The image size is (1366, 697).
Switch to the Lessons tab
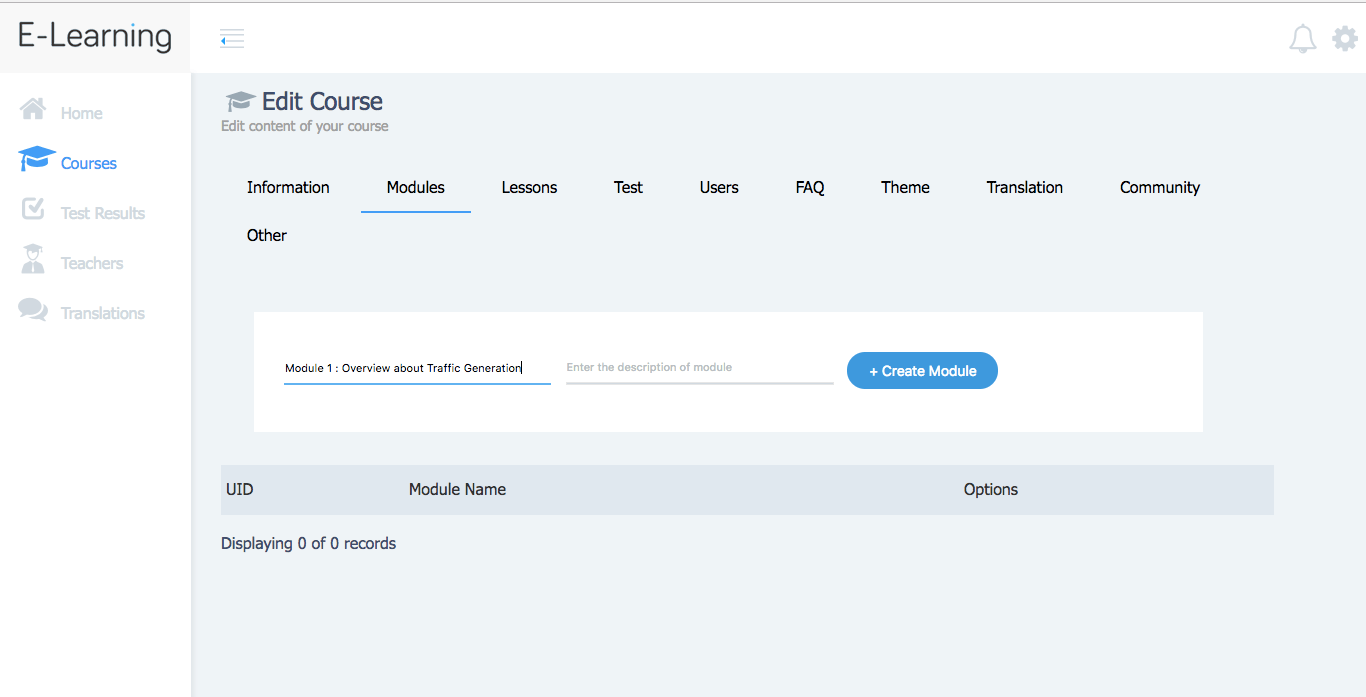coord(529,187)
